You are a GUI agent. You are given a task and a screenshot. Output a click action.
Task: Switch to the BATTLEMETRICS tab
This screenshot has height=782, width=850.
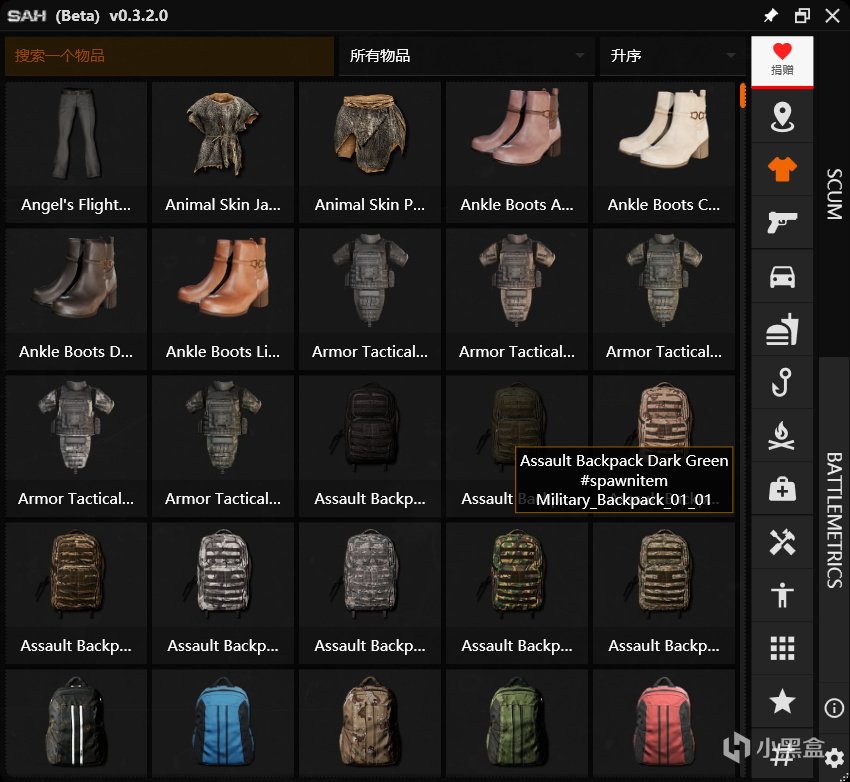(834, 520)
